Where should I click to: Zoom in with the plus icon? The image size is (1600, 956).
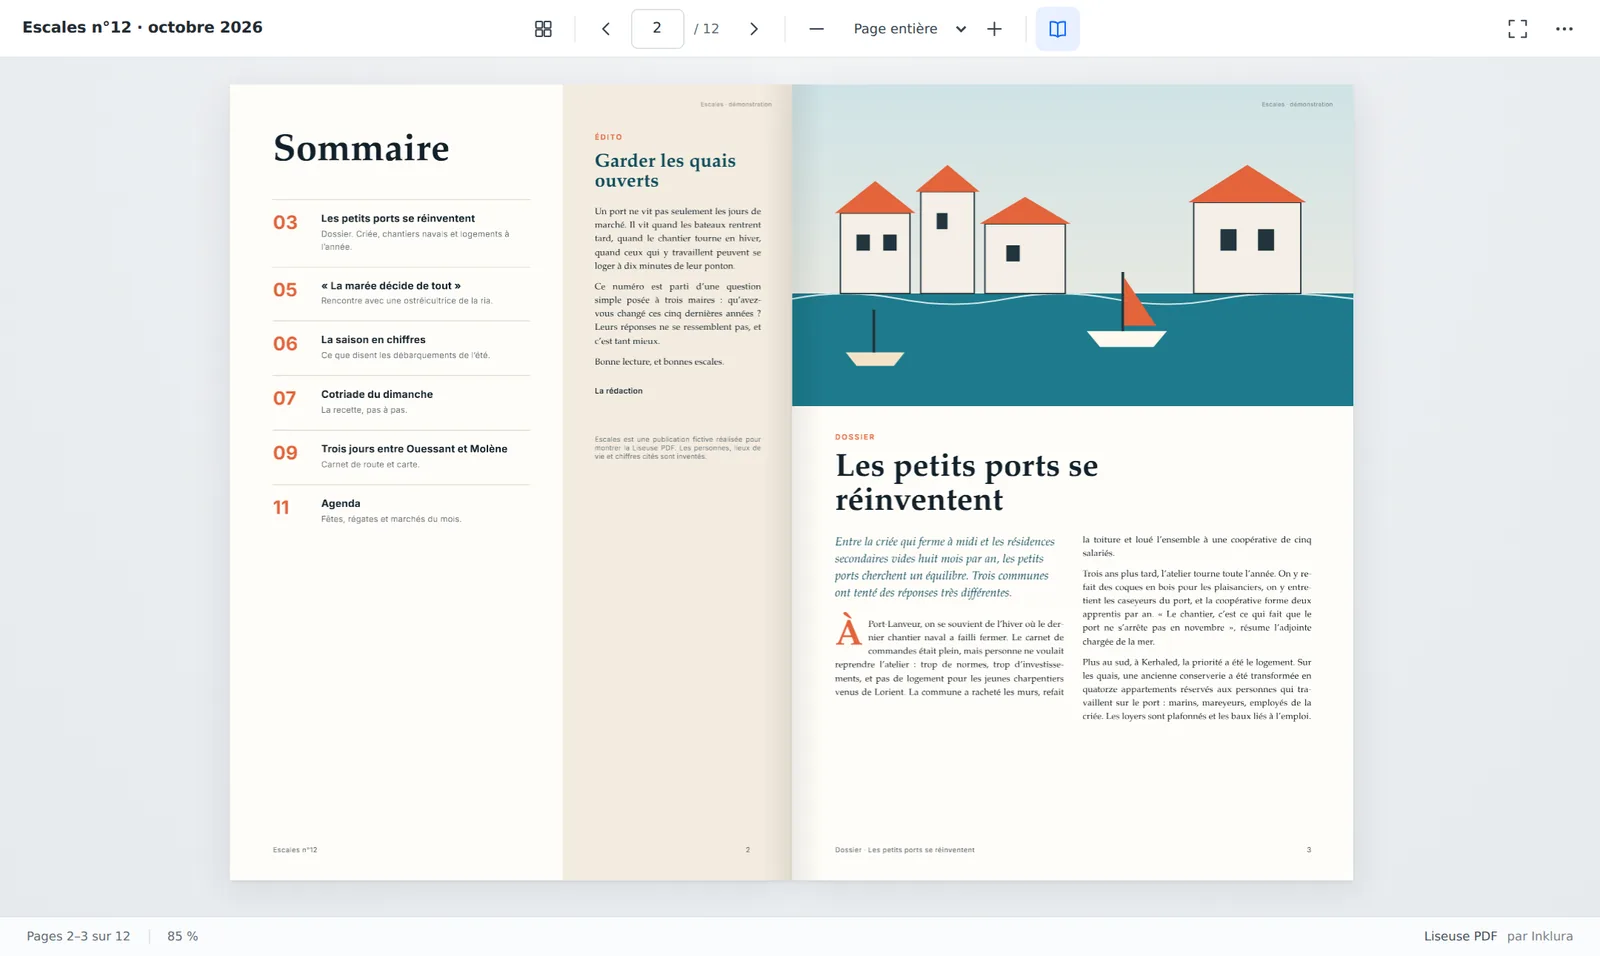point(994,29)
